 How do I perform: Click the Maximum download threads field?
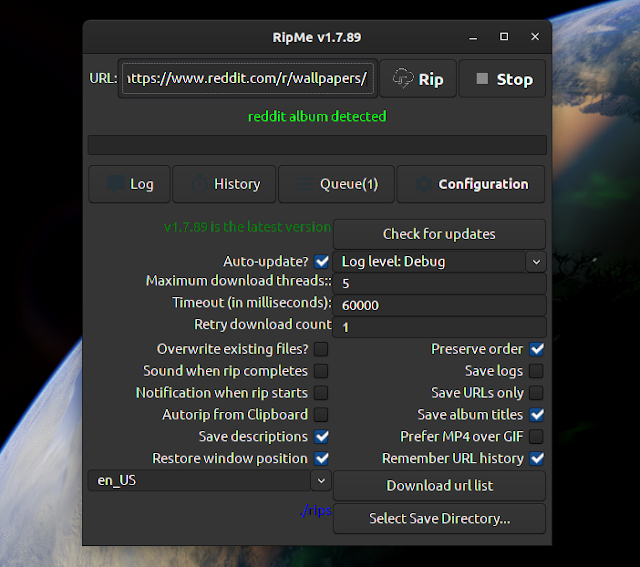click(440, 283)
